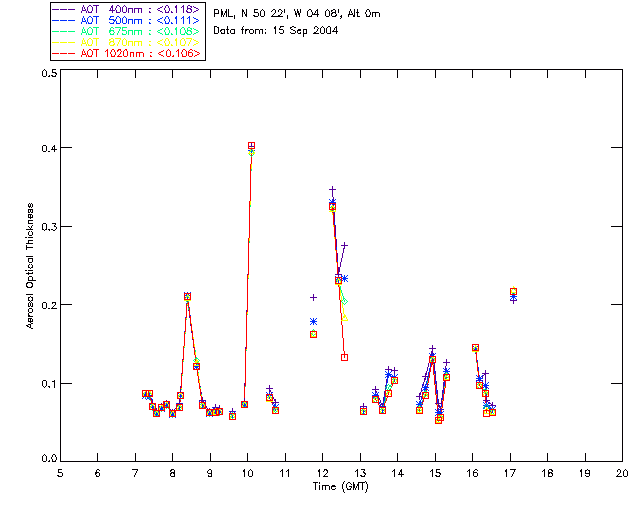Click the x-axis tick label 20
The height and width of the screenshot is (512, 640).
[622, 472]
